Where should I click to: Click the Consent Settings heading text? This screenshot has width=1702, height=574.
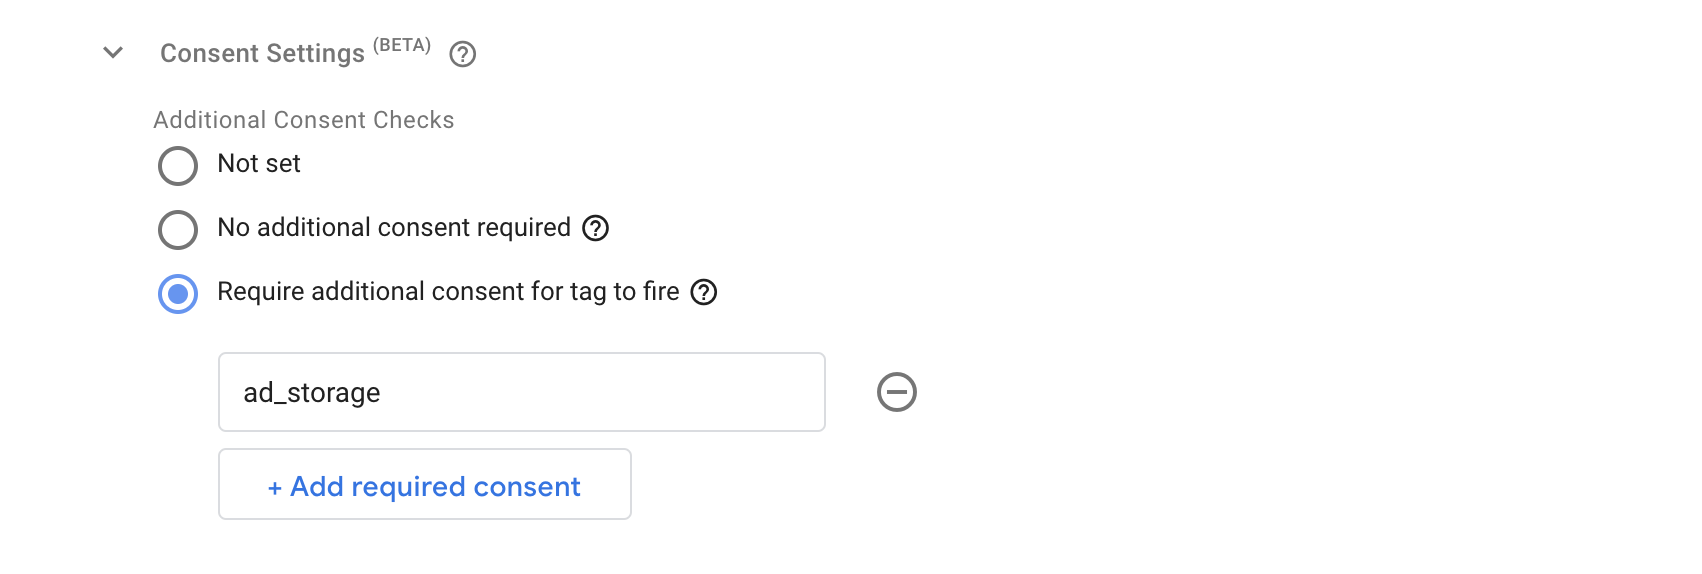(x=262, y=53)
